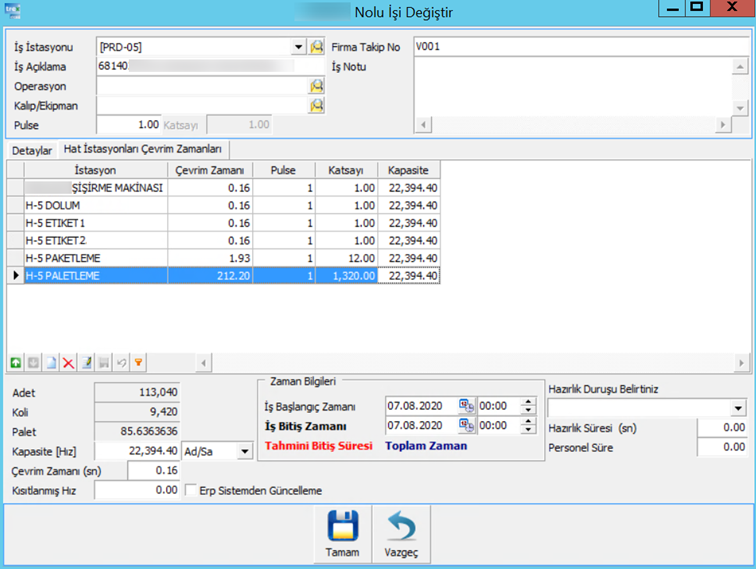Expand Hazırlık Duruşu Belirtiniz dropdown
Image resolution: width=756 pixels, height=569 pixels.
(x=738, y=408)
